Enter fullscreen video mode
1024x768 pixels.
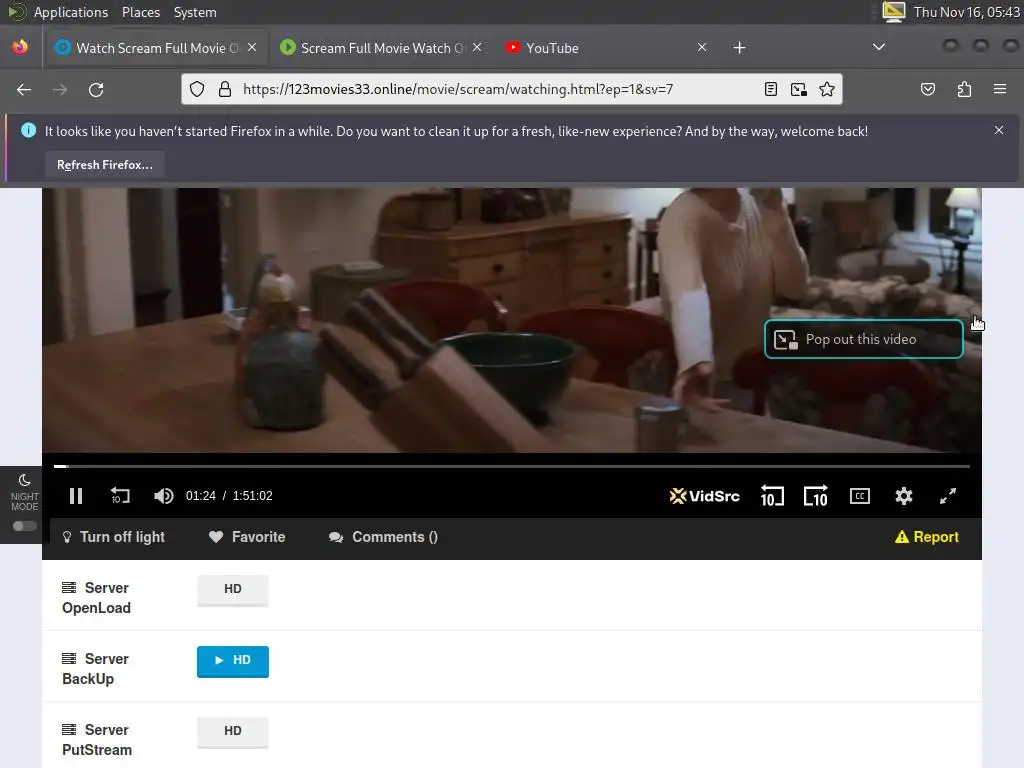pos(948,496)
